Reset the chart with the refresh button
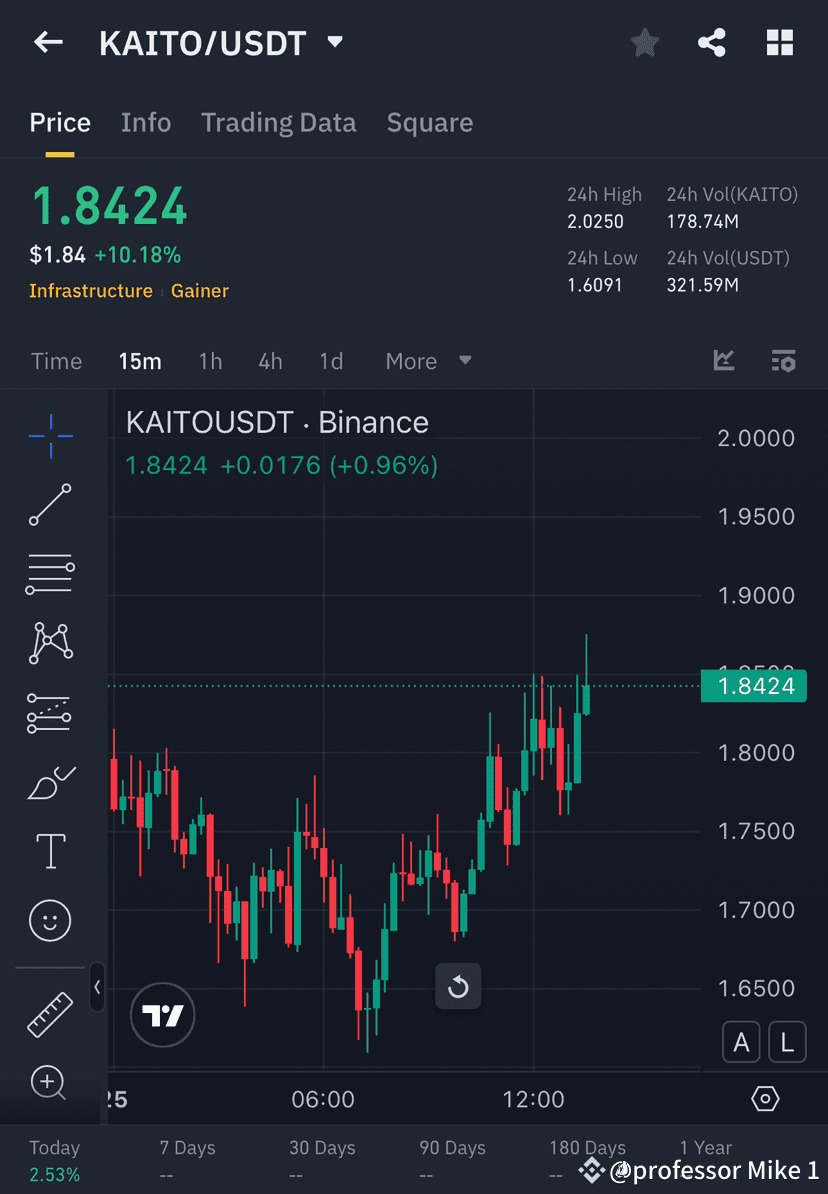The height and width of the screenshot is (1194, 828). coord(458,986)
